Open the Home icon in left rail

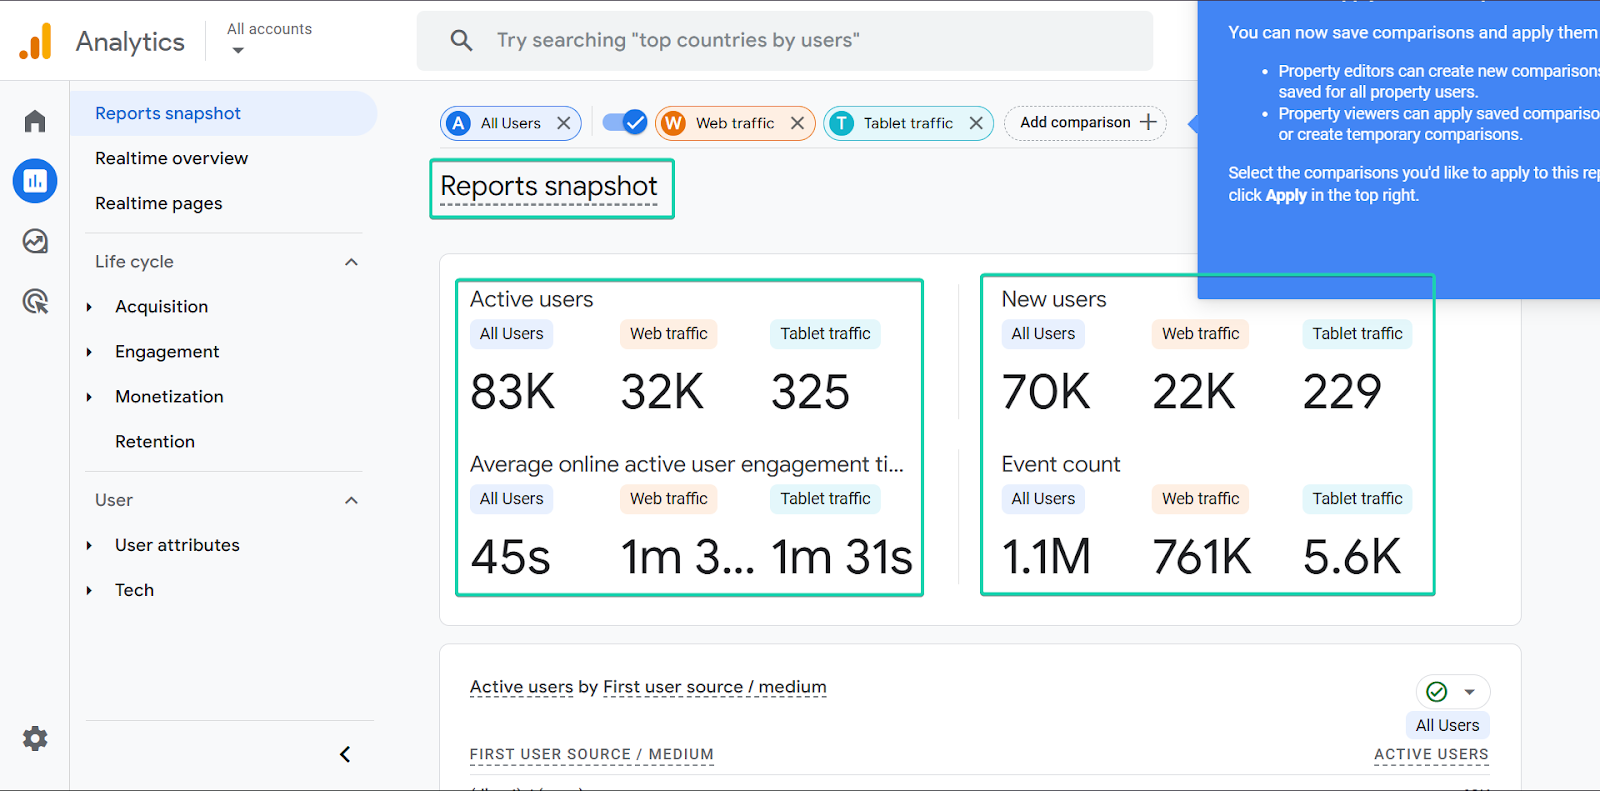click(35, 121)
